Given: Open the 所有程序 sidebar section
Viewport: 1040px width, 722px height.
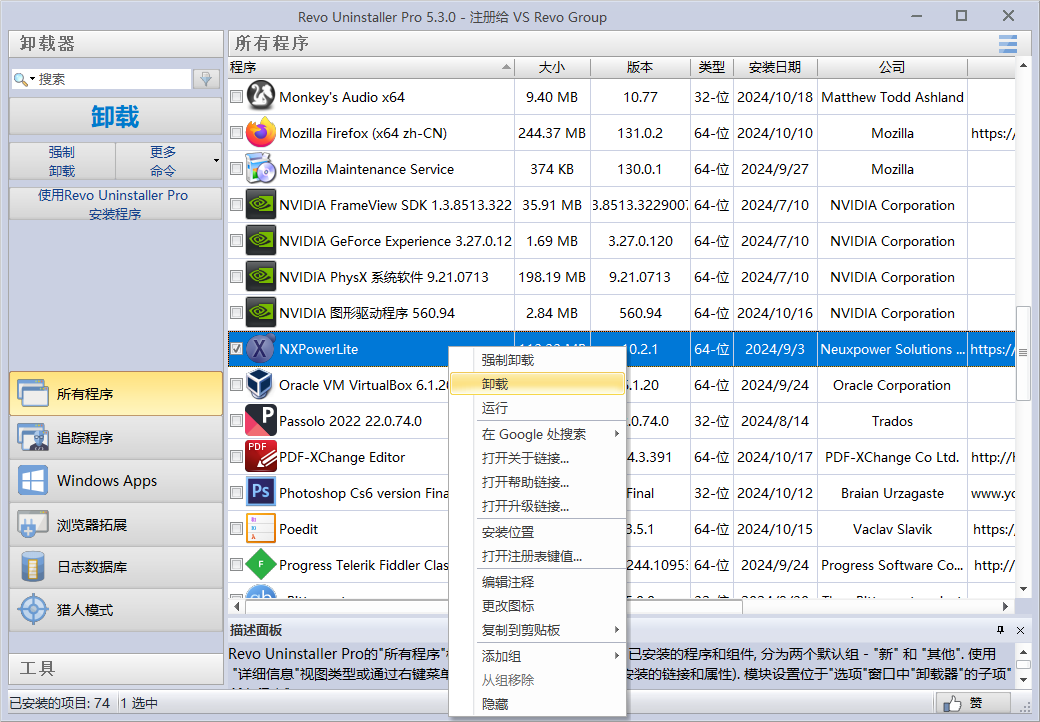Looking at the screenshot, I should click(x=116, y=394).
